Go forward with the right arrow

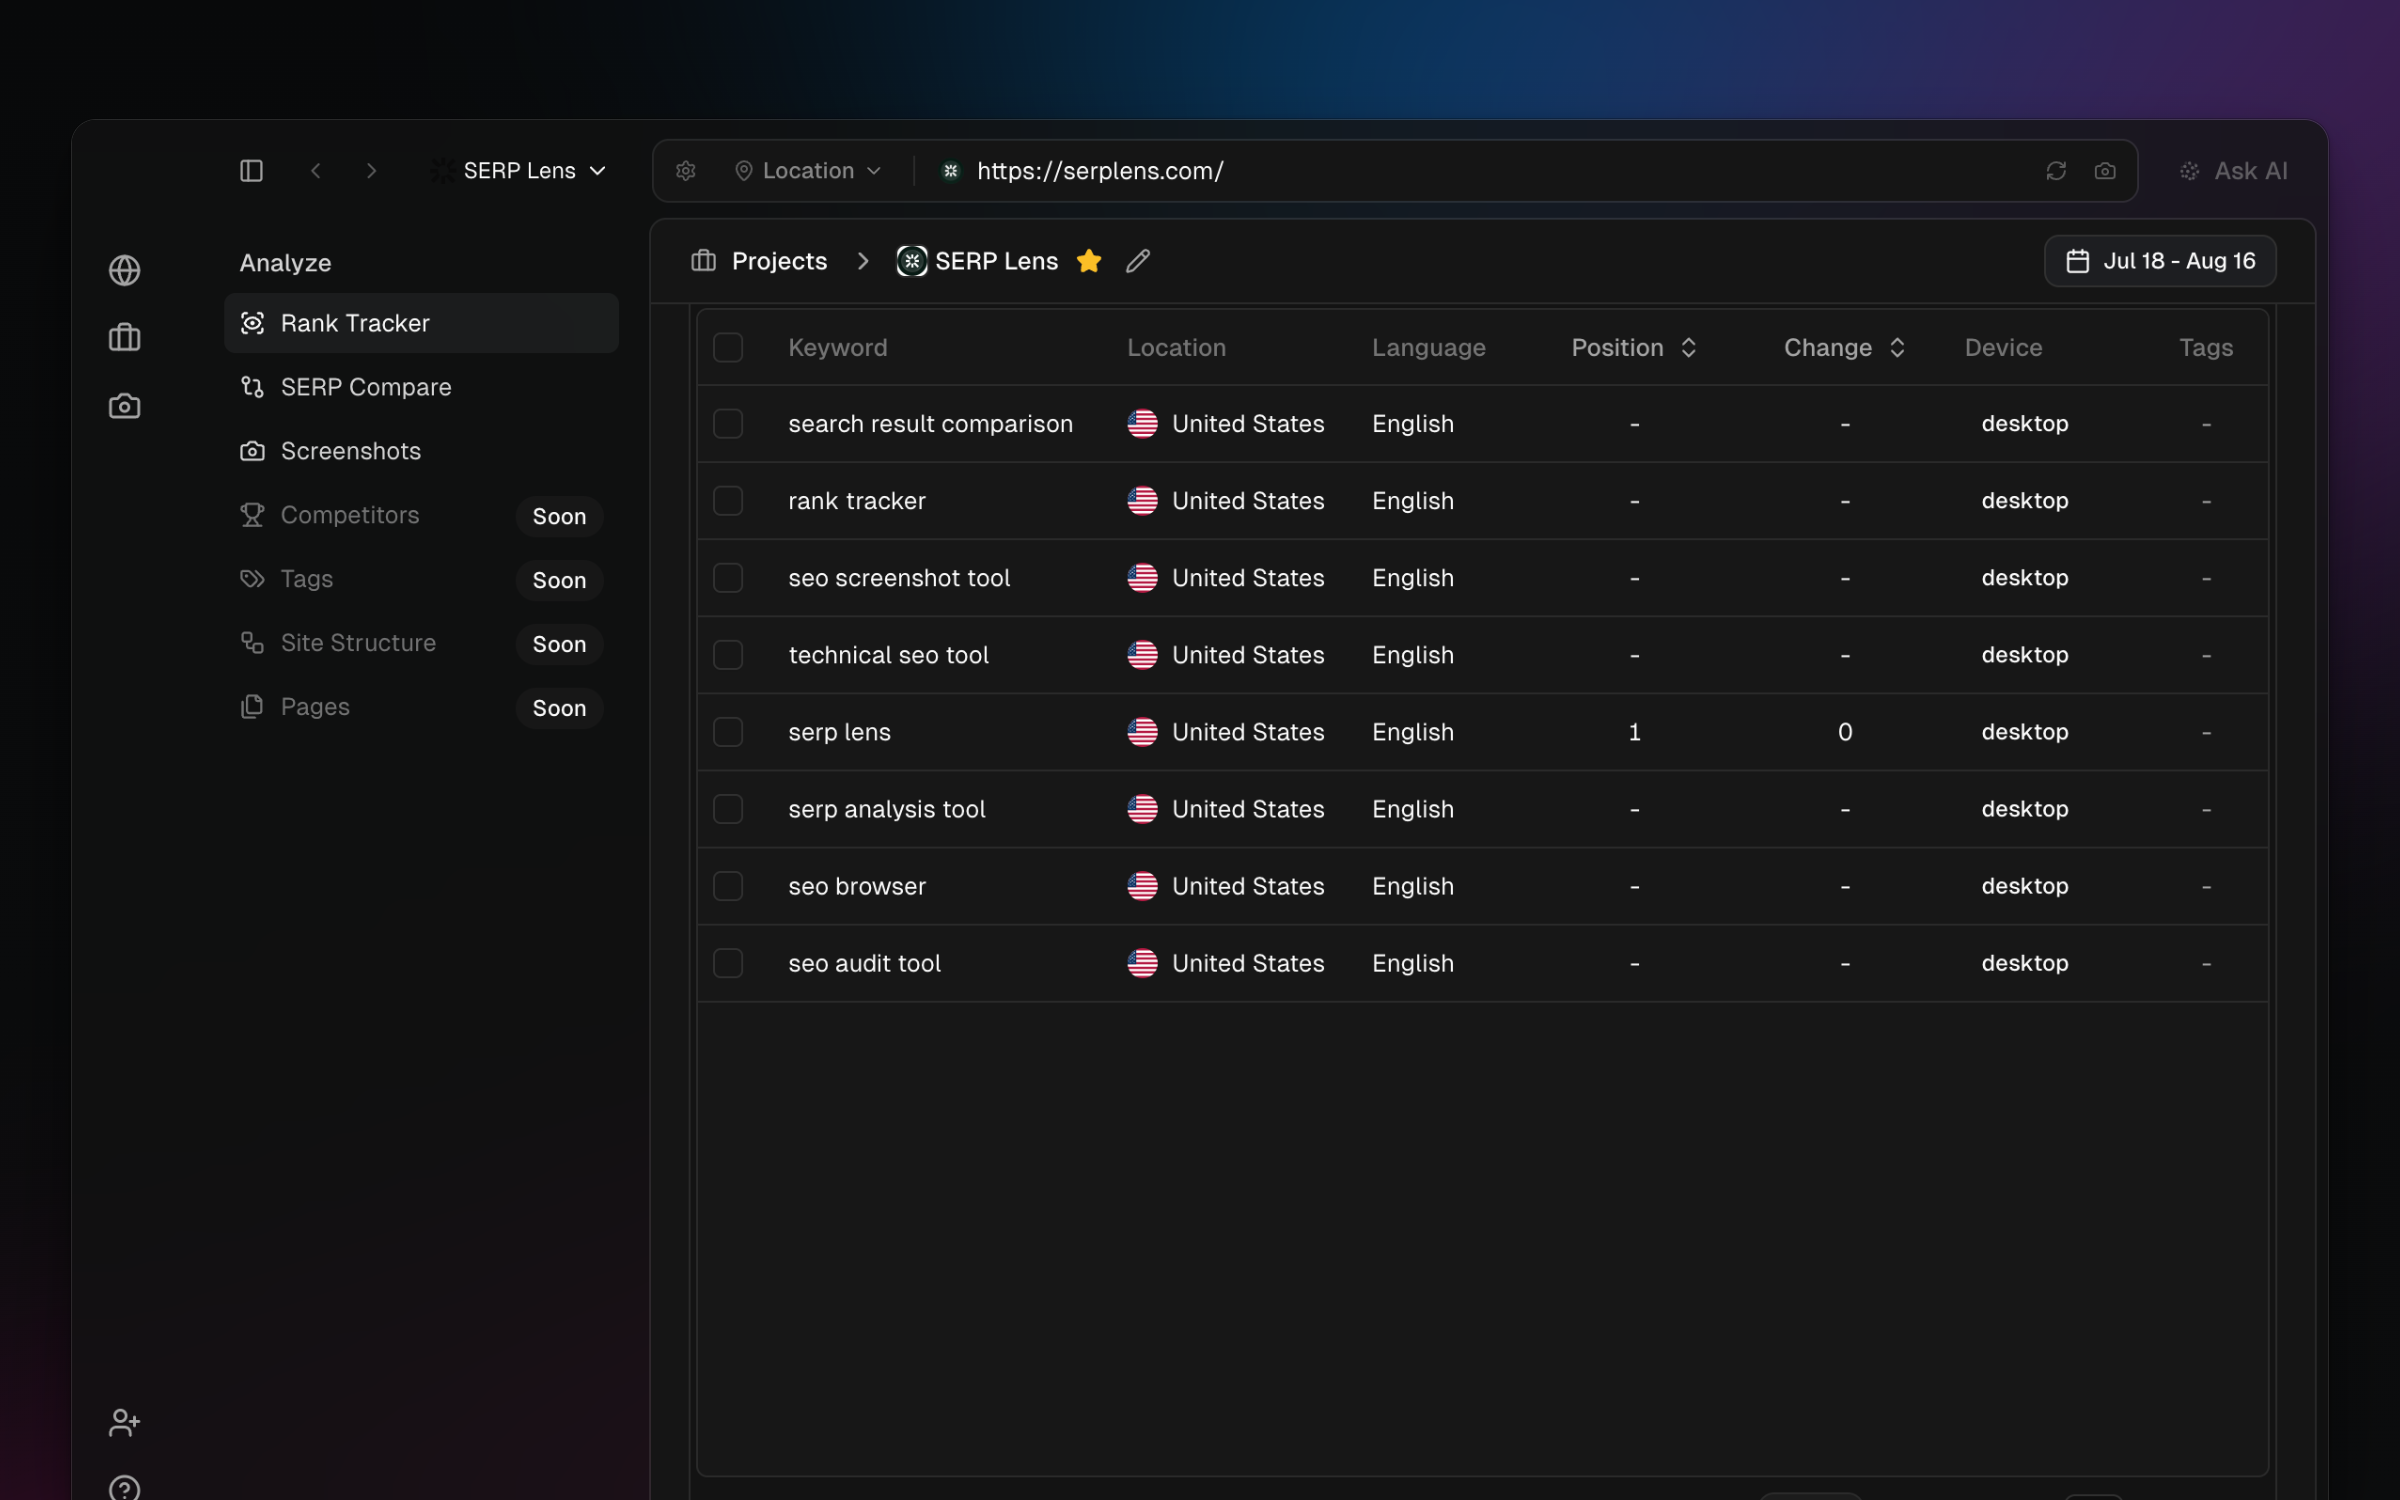coord(372,171)
